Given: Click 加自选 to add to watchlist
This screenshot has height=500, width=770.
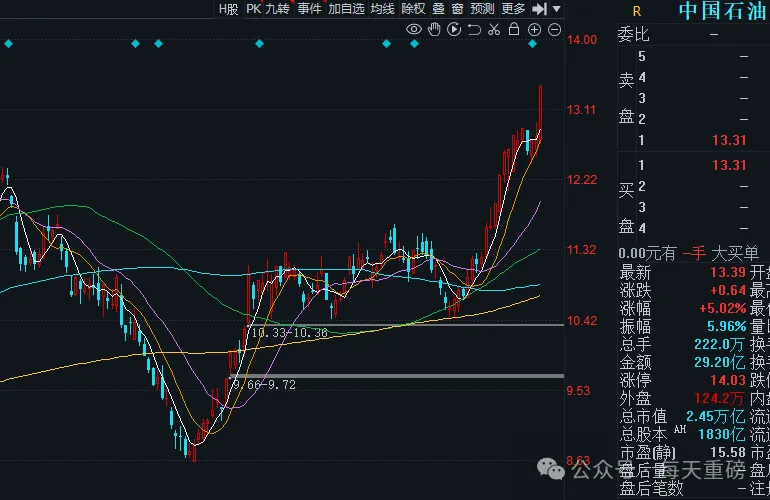Looking at the screenshot, I should (x=346, y=9).
